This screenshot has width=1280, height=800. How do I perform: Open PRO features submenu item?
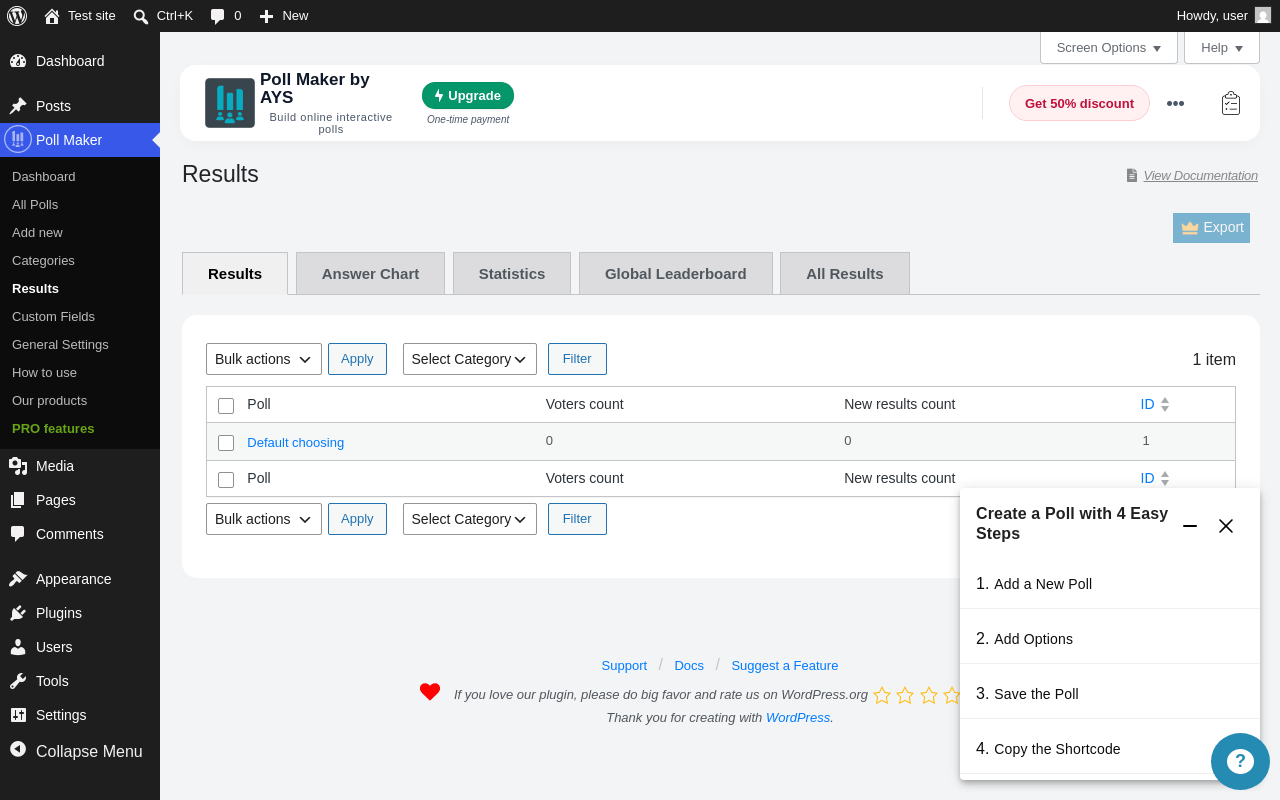pos(80,429)
